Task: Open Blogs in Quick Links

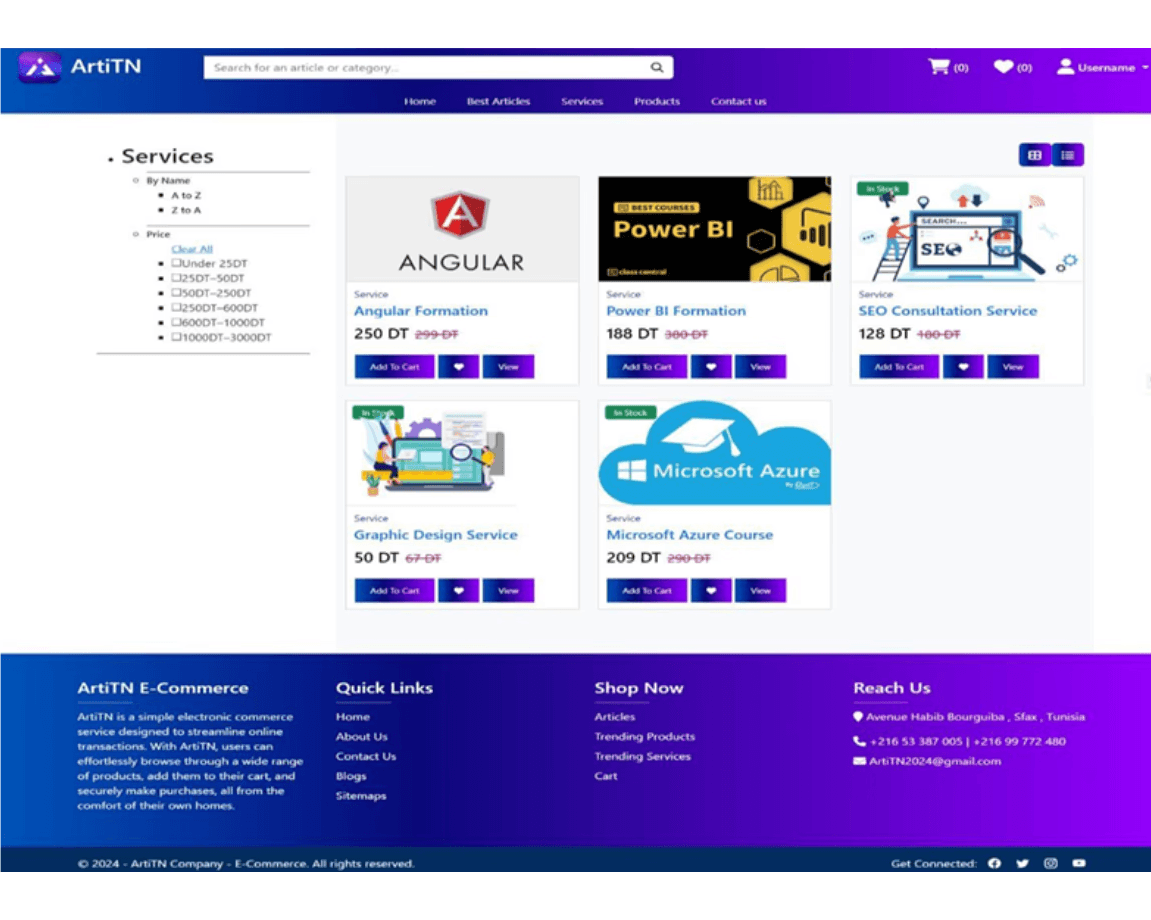Action: click(351, 776)
